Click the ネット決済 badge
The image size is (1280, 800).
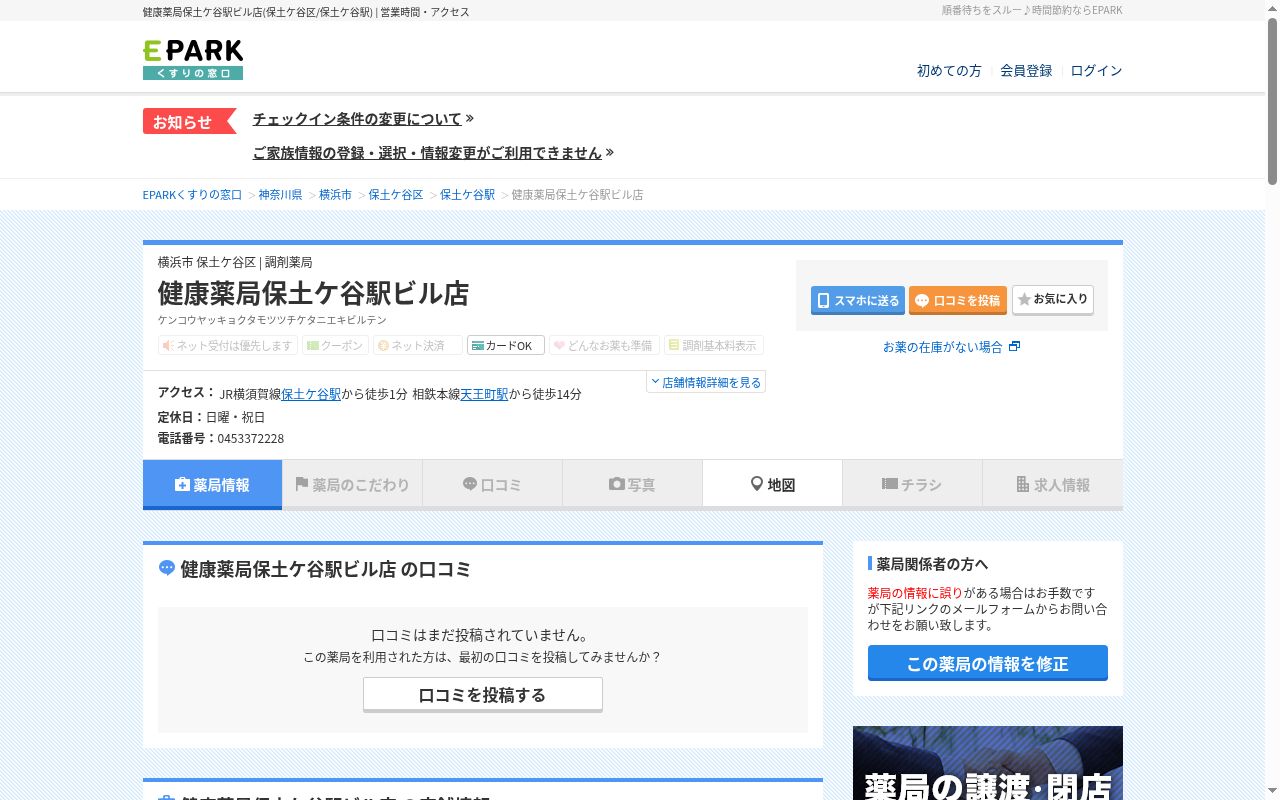pos(418,345)
